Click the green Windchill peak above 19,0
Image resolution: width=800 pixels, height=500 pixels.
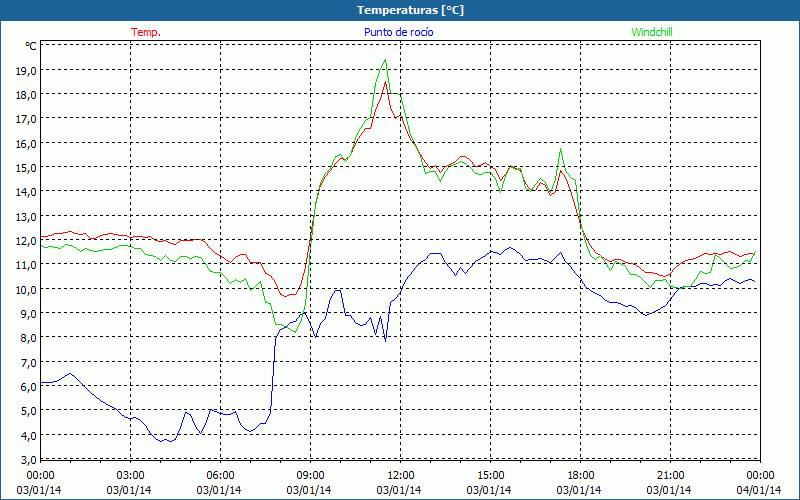(x=385, y=60)
